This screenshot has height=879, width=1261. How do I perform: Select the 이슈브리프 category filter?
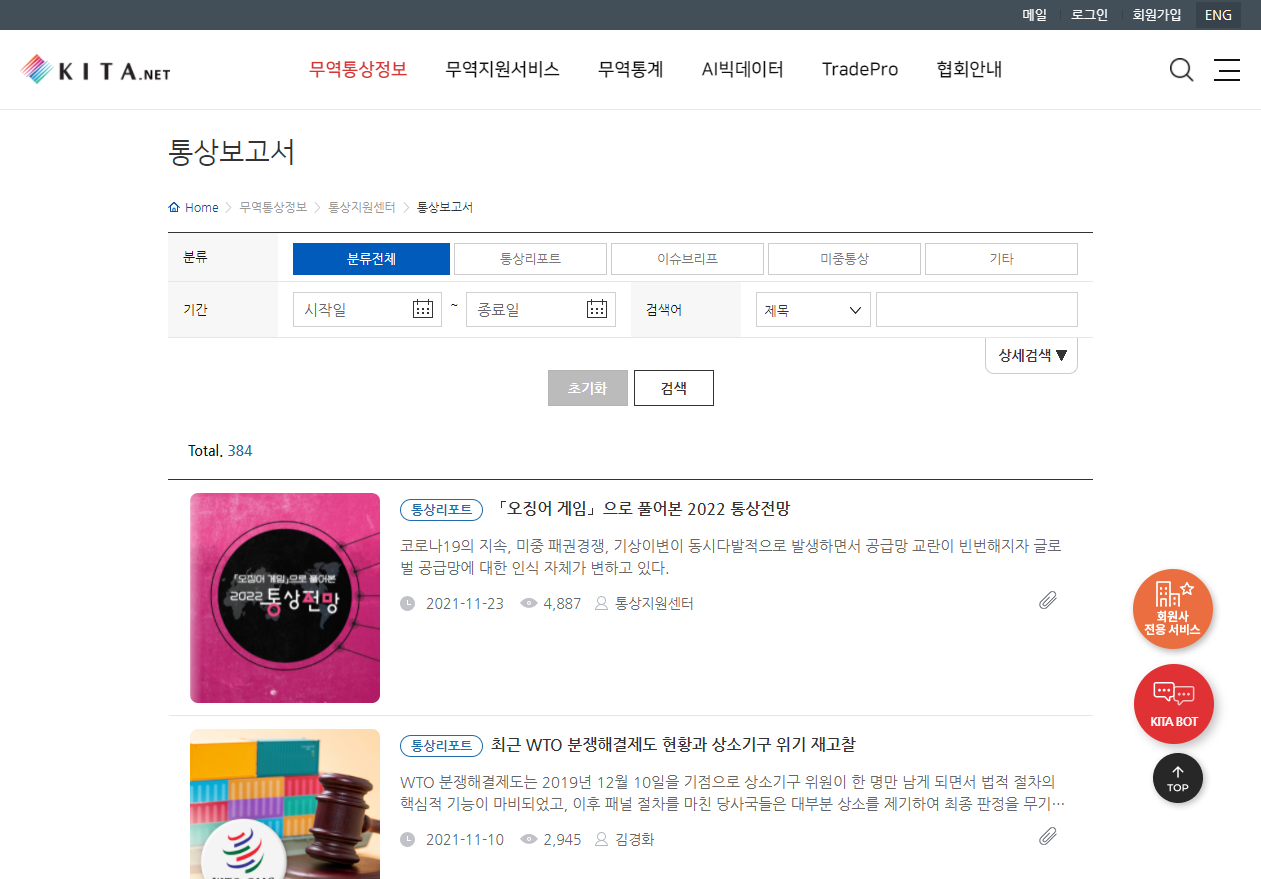687,259
